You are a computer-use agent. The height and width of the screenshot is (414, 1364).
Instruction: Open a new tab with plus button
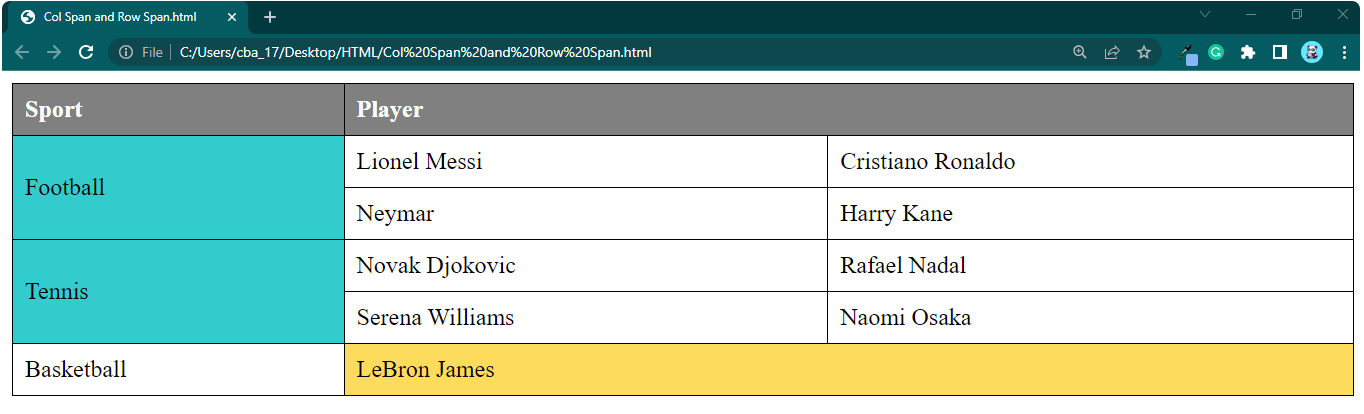click(x=270, y=17)
